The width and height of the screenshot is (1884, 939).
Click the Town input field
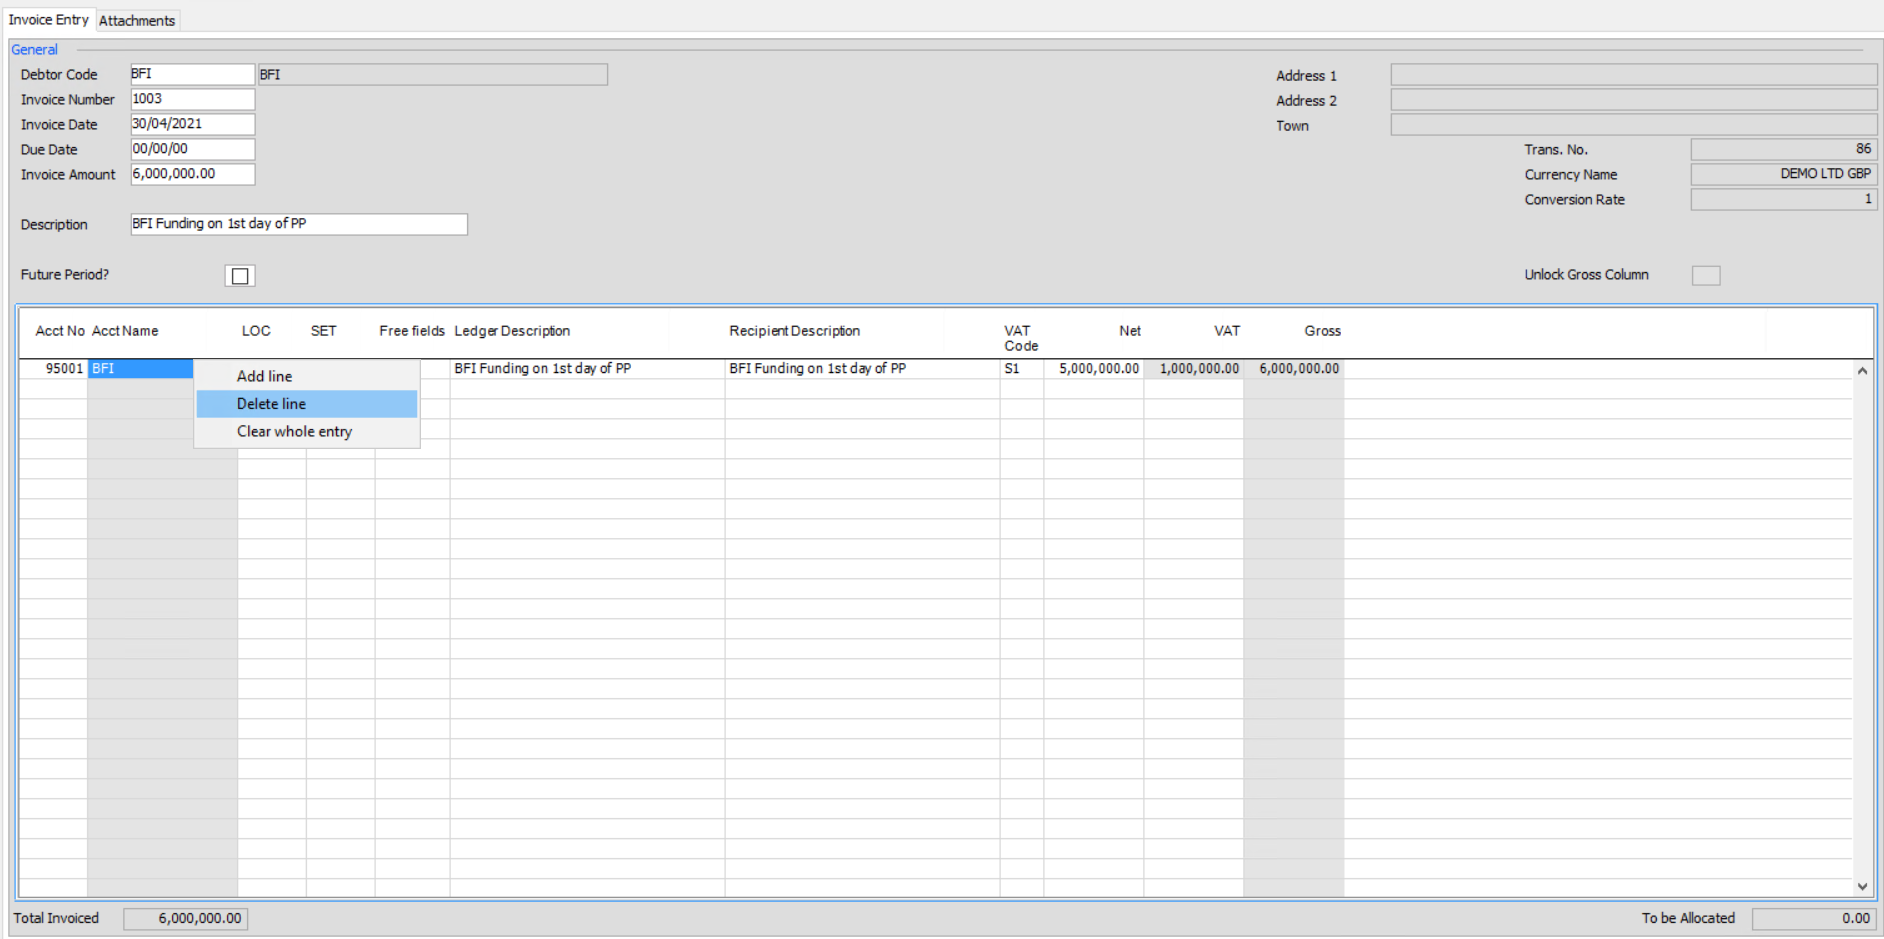coord(1632,123)
